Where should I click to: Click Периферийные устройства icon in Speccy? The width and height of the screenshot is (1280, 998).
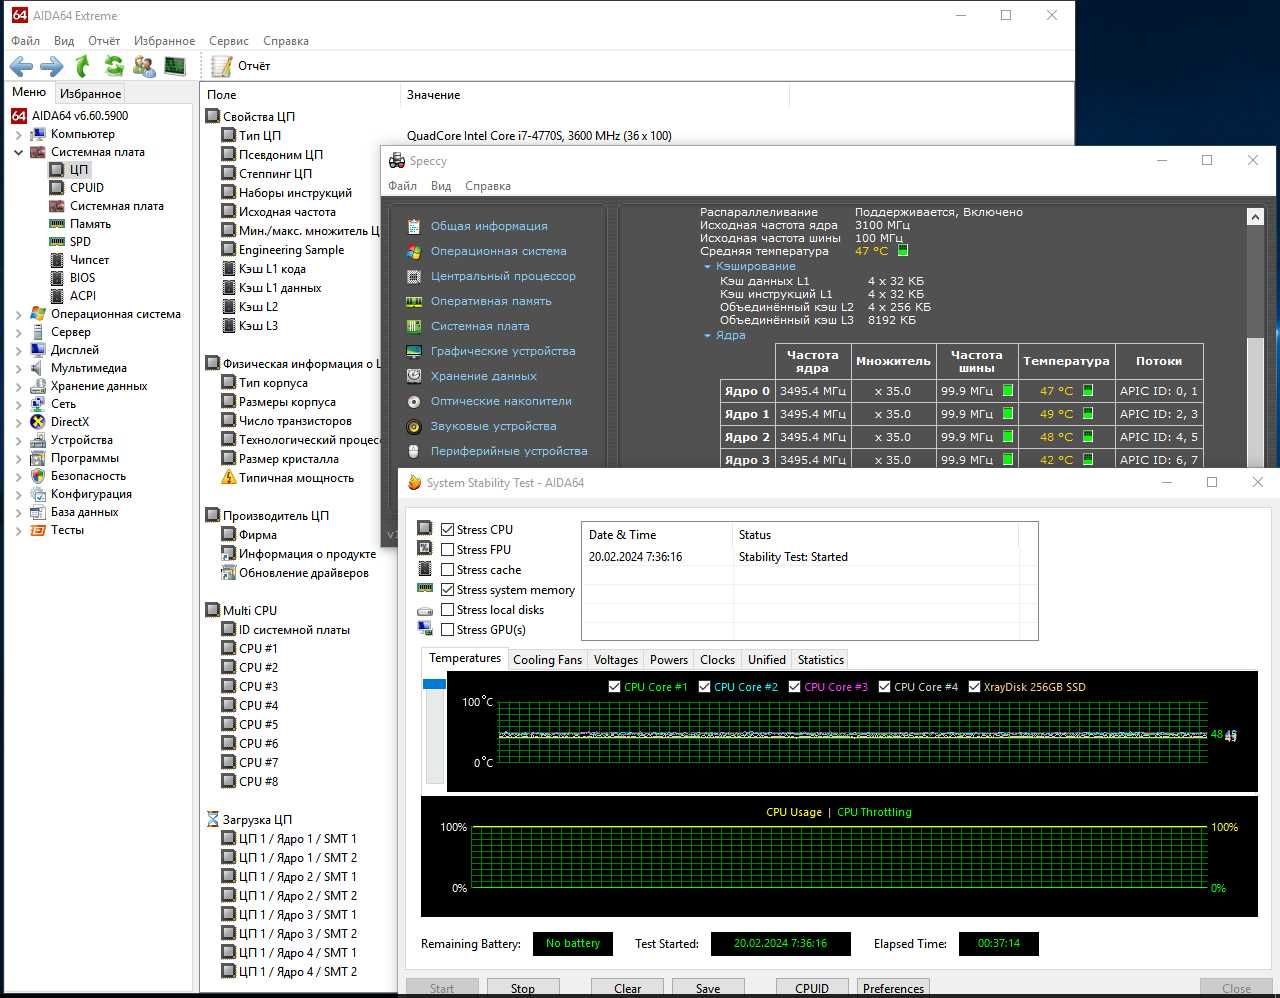pyautogui.click(x=414, y=451)
